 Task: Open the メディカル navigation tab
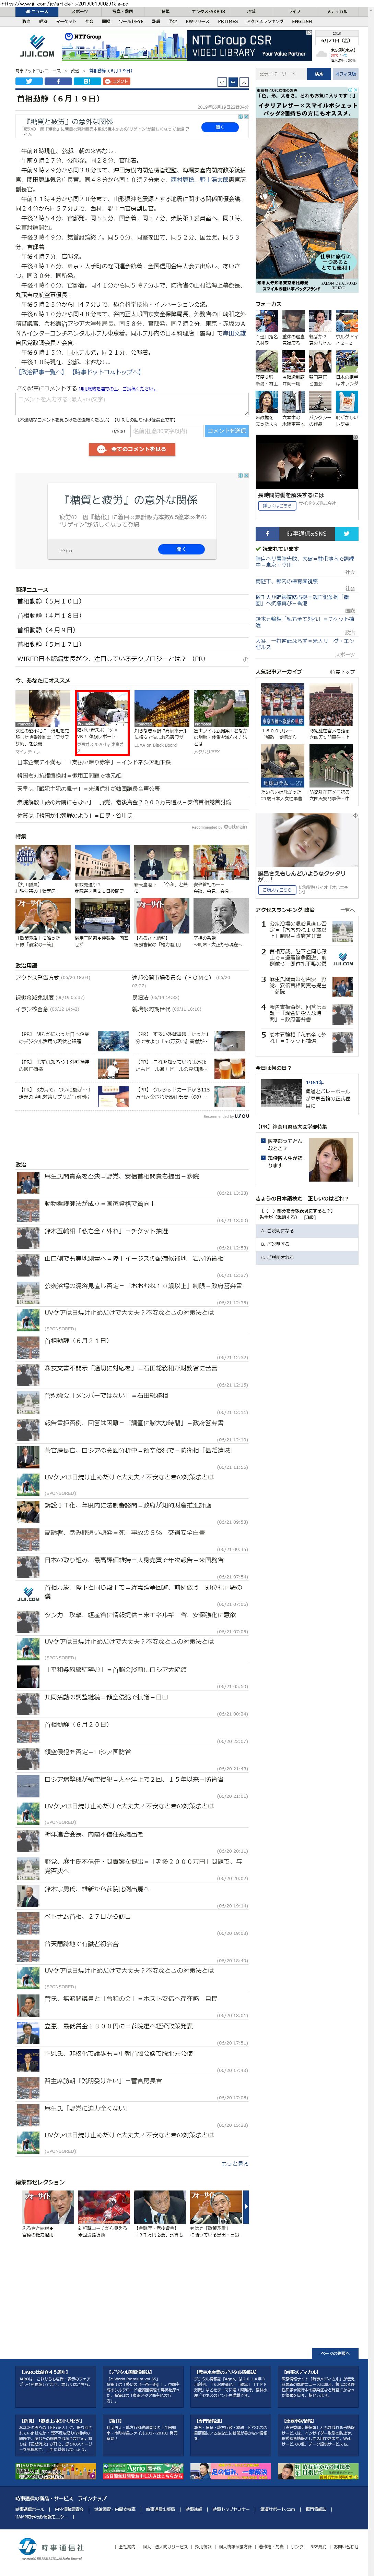coord(337,12)
